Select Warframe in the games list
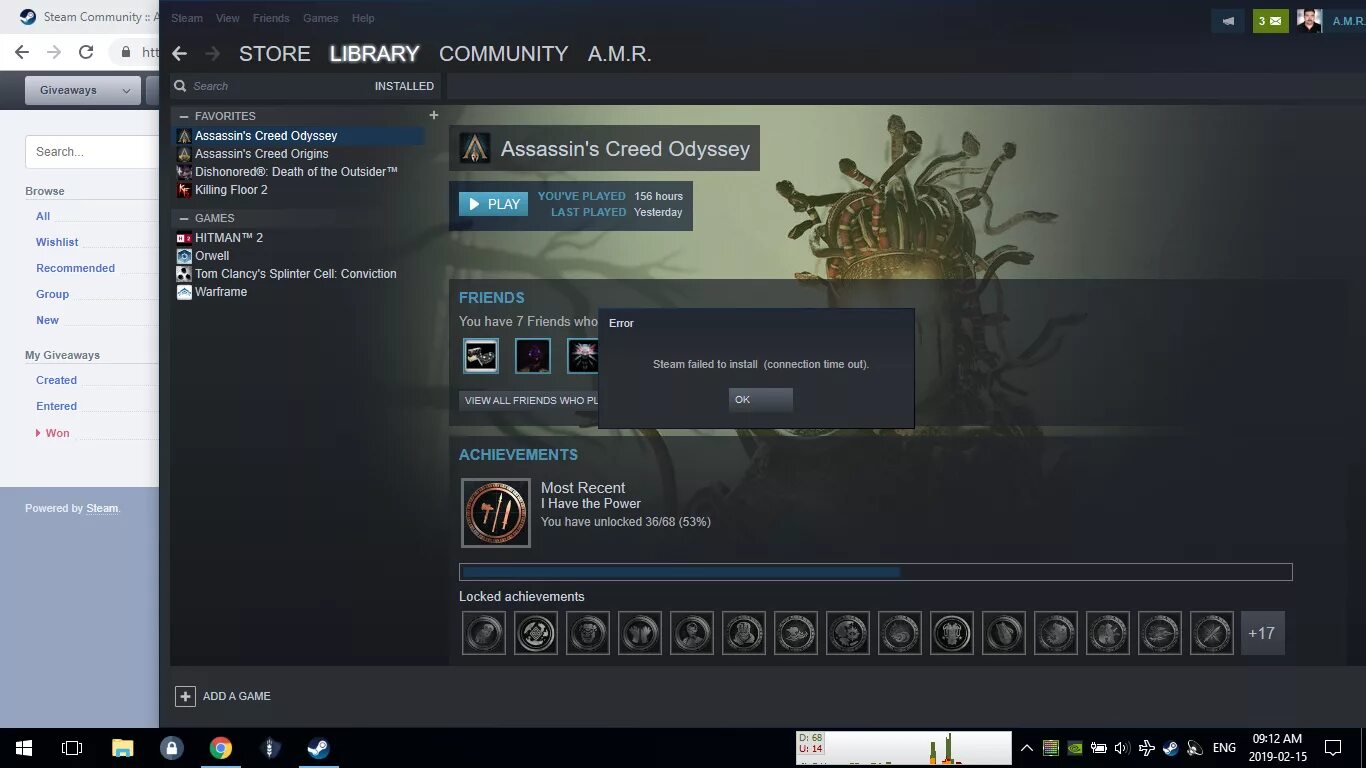 (x=300, y=292)
